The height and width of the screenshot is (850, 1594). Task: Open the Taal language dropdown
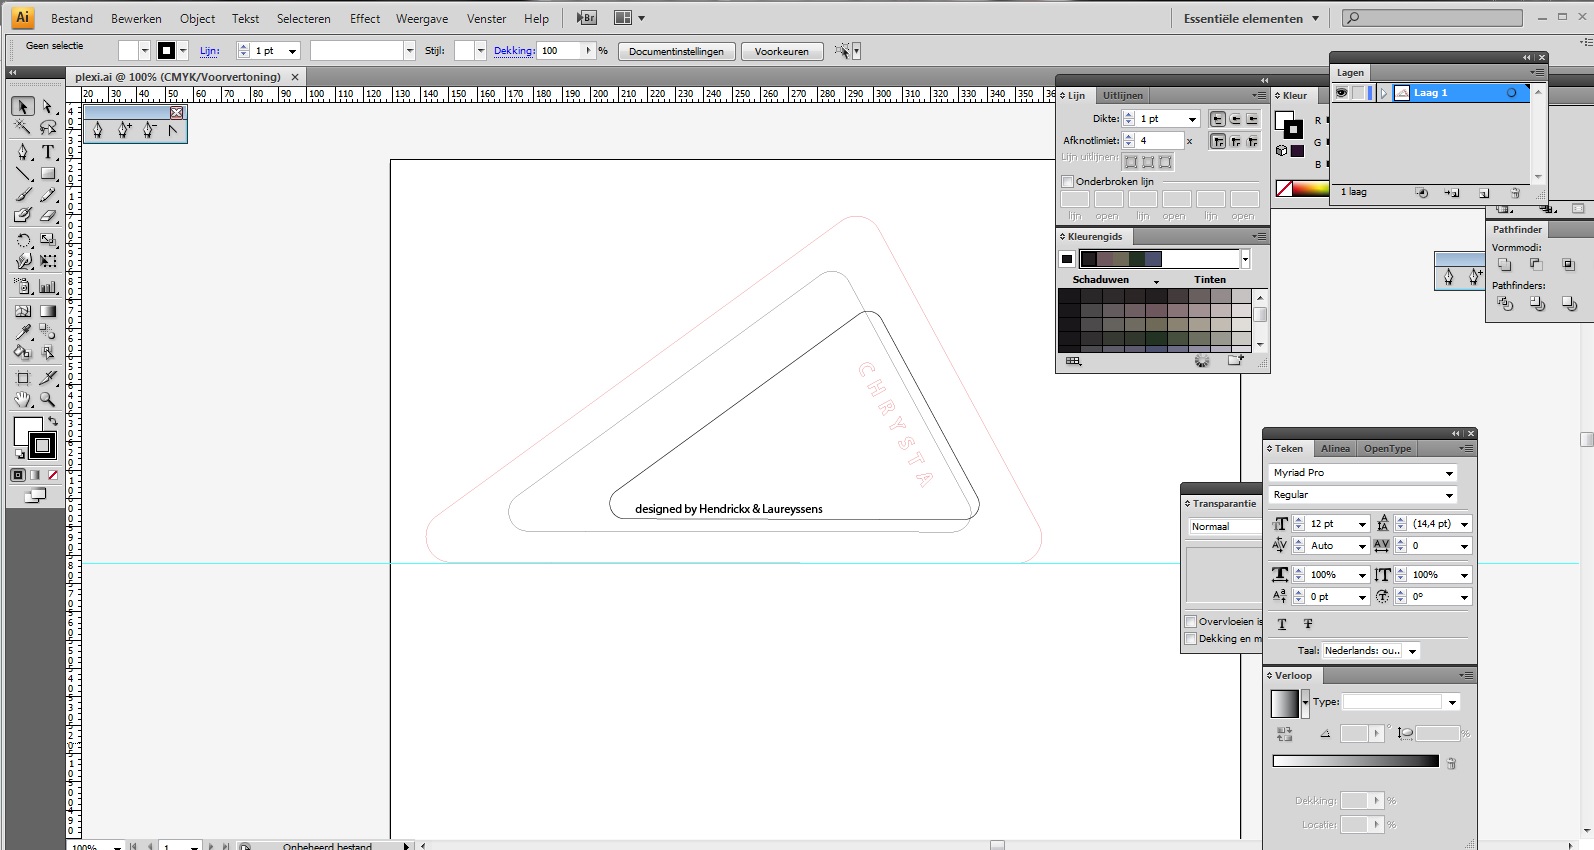tap(1412, 651)
